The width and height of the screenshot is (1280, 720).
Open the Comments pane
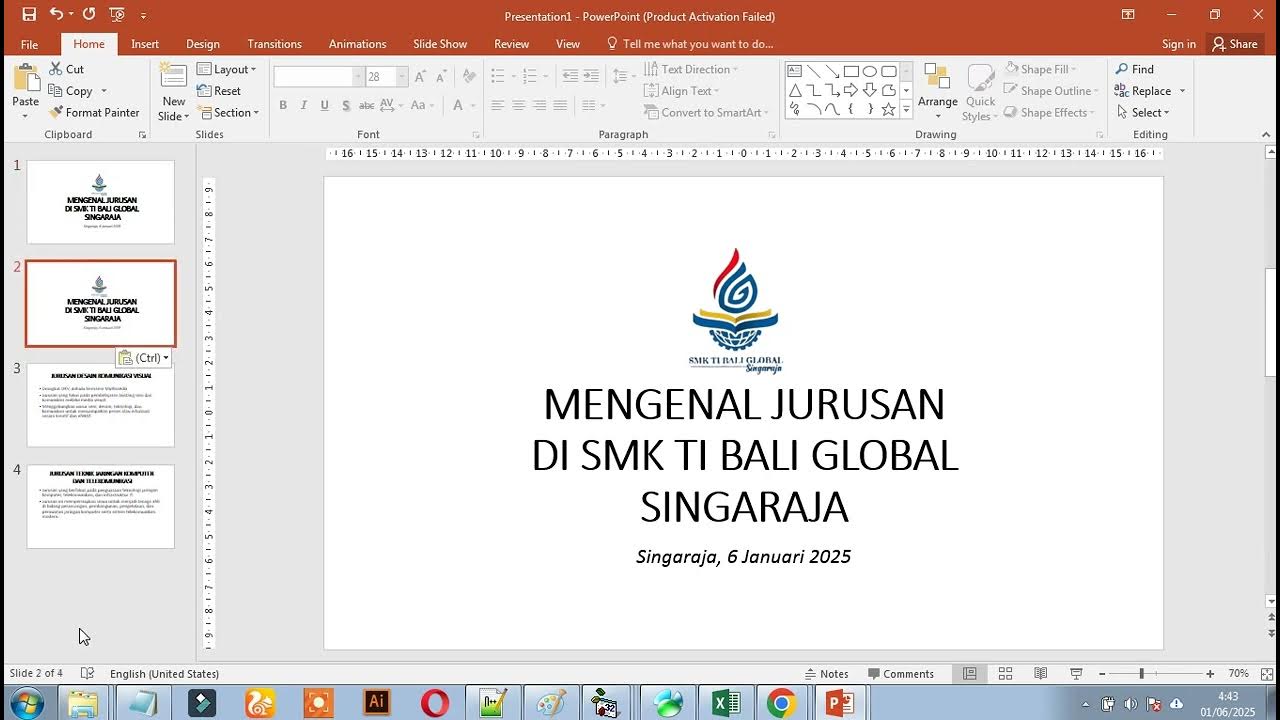pos(901,674)
